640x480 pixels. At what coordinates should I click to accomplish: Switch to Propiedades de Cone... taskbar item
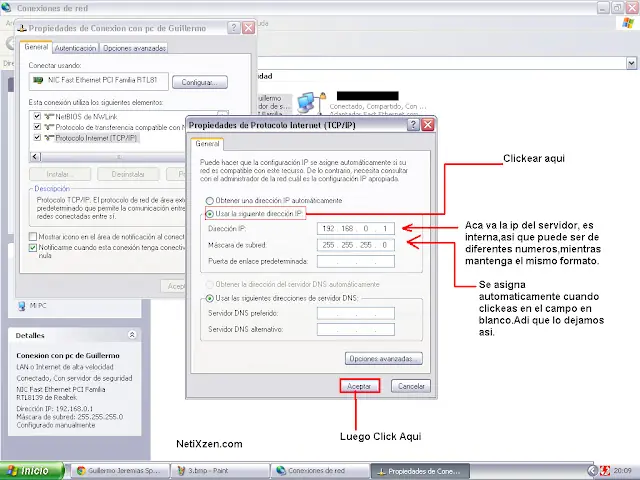(420, 471)
